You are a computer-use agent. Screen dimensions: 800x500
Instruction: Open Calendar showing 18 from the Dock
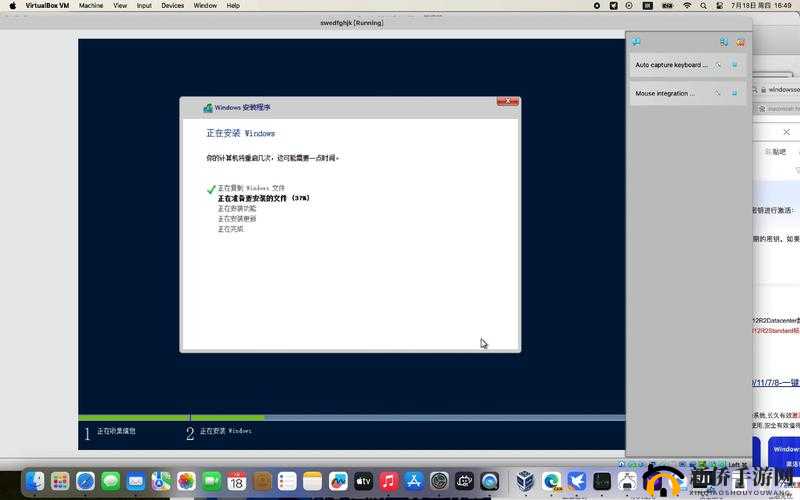(x=237, y=481)
